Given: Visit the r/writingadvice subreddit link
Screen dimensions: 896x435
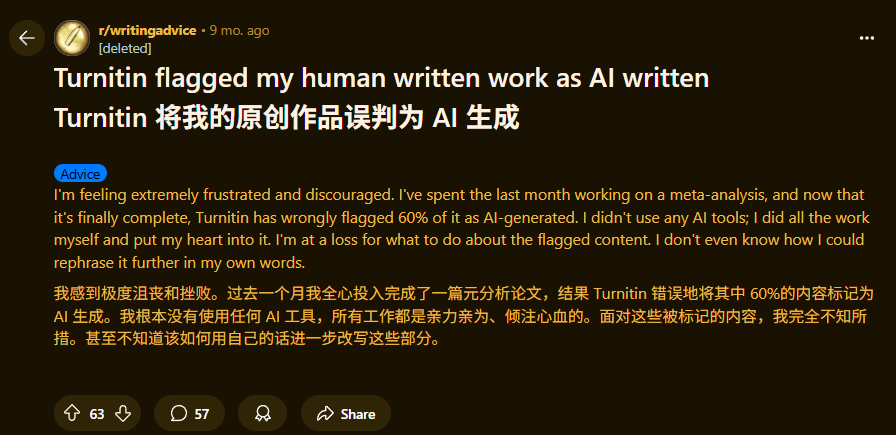Looking at the screenshot, I should pyautogui.click(x=147, y=30).
